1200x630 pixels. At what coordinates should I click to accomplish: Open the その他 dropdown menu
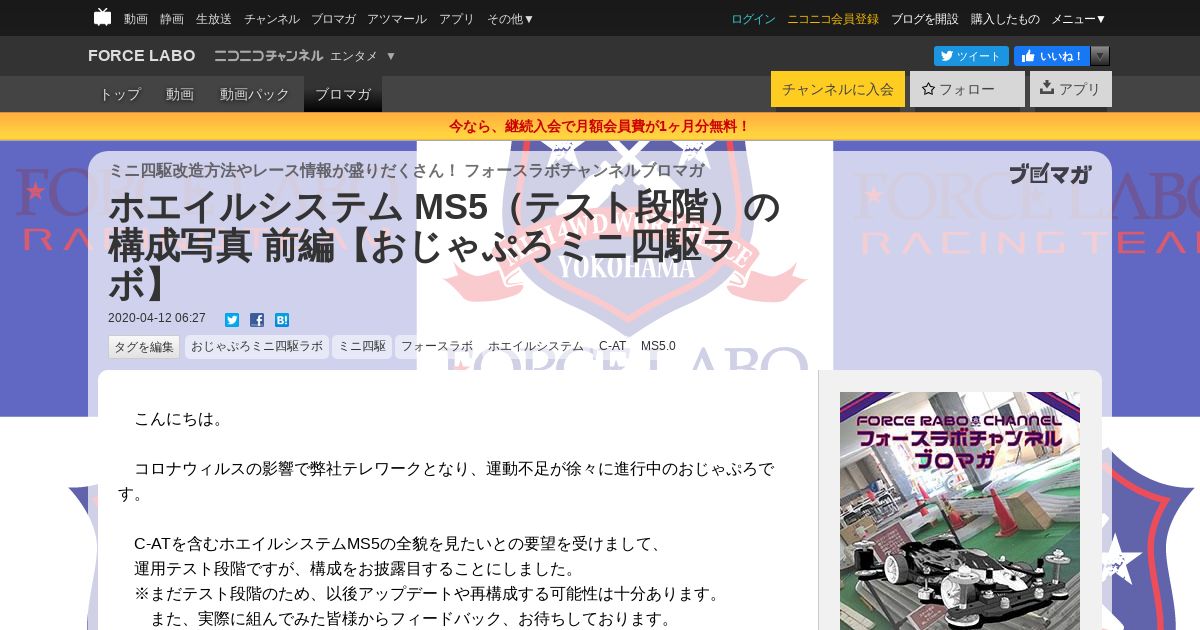[x=510, y=19]
